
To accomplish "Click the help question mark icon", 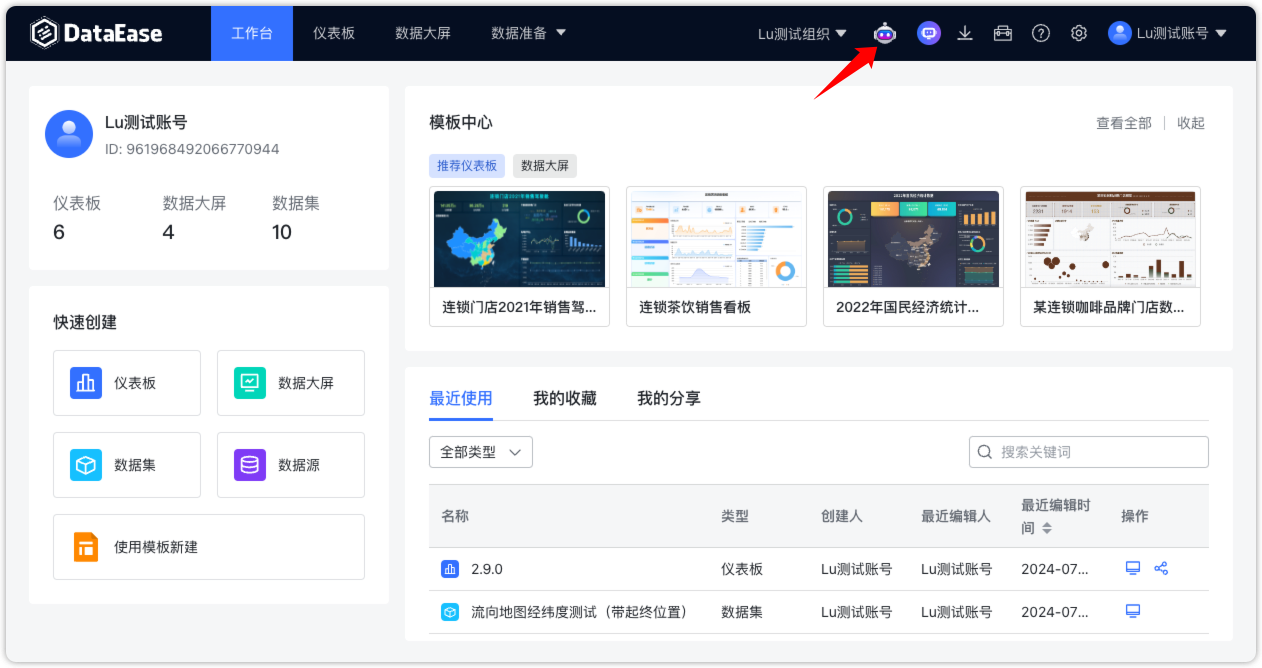I will tap(1040, 32).
